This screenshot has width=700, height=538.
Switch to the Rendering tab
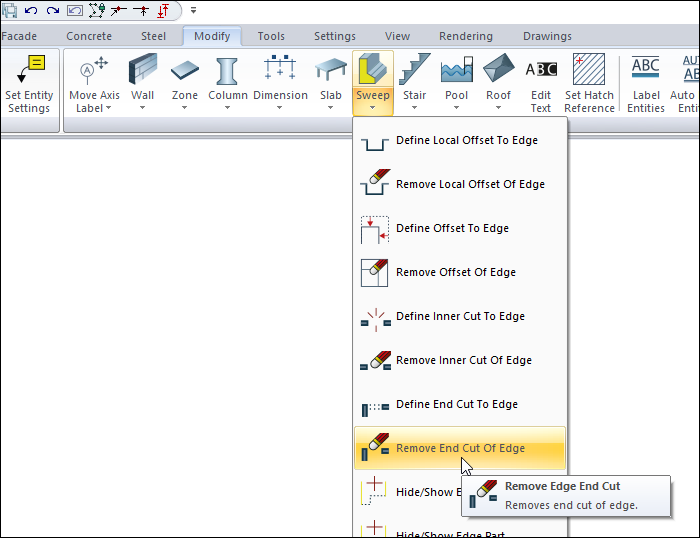(465, 37)
